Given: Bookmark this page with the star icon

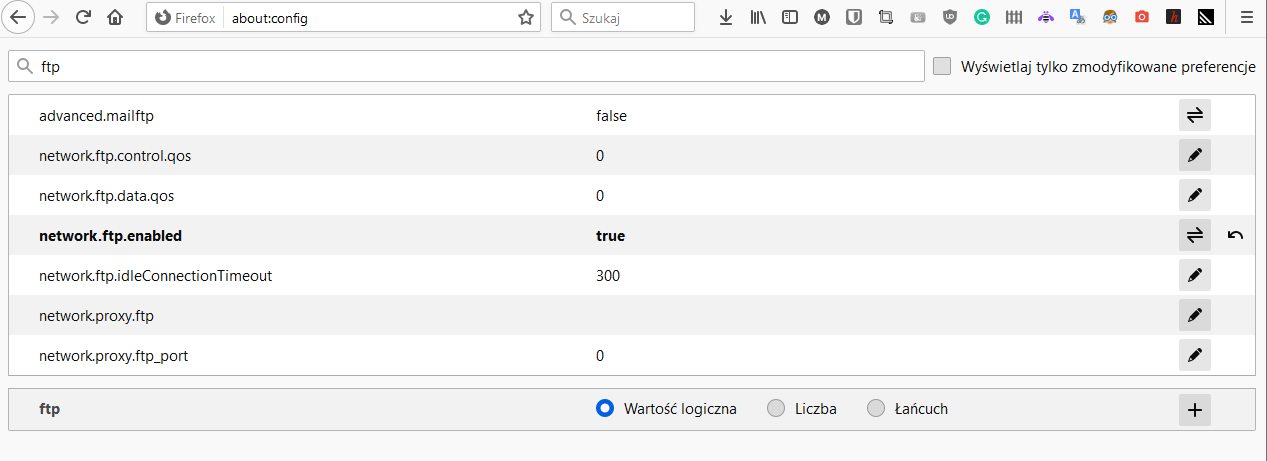Looking at the screenshot, I should tap(525, 17).
